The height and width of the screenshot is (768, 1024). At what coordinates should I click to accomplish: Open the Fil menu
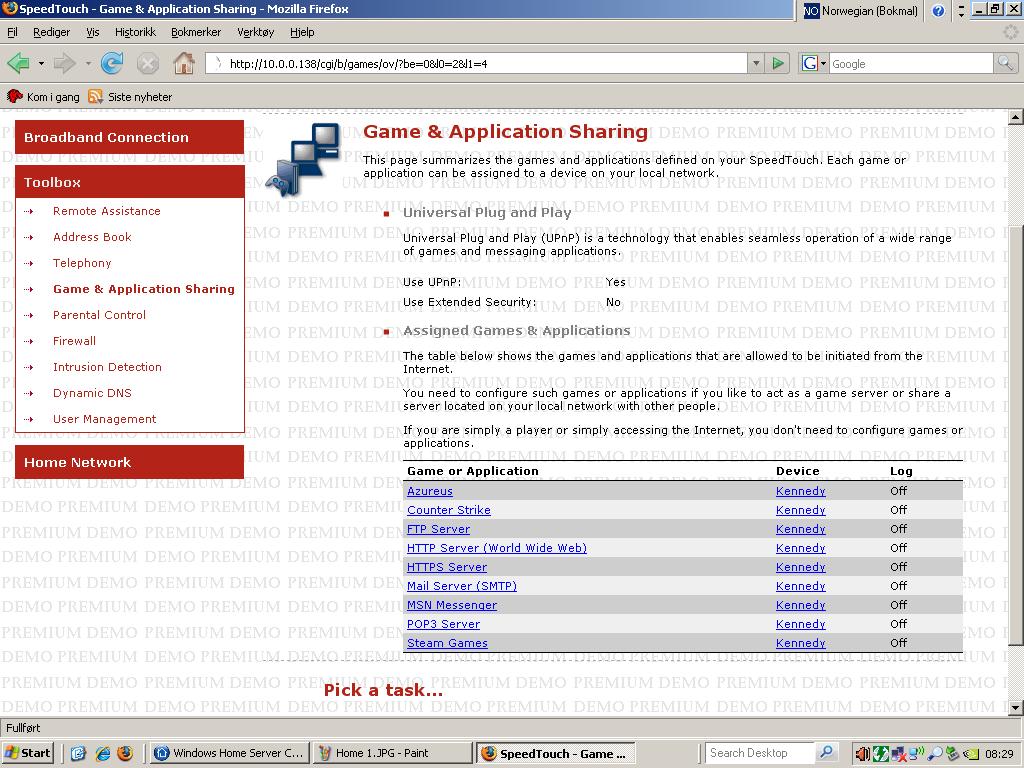pos(12,32)
